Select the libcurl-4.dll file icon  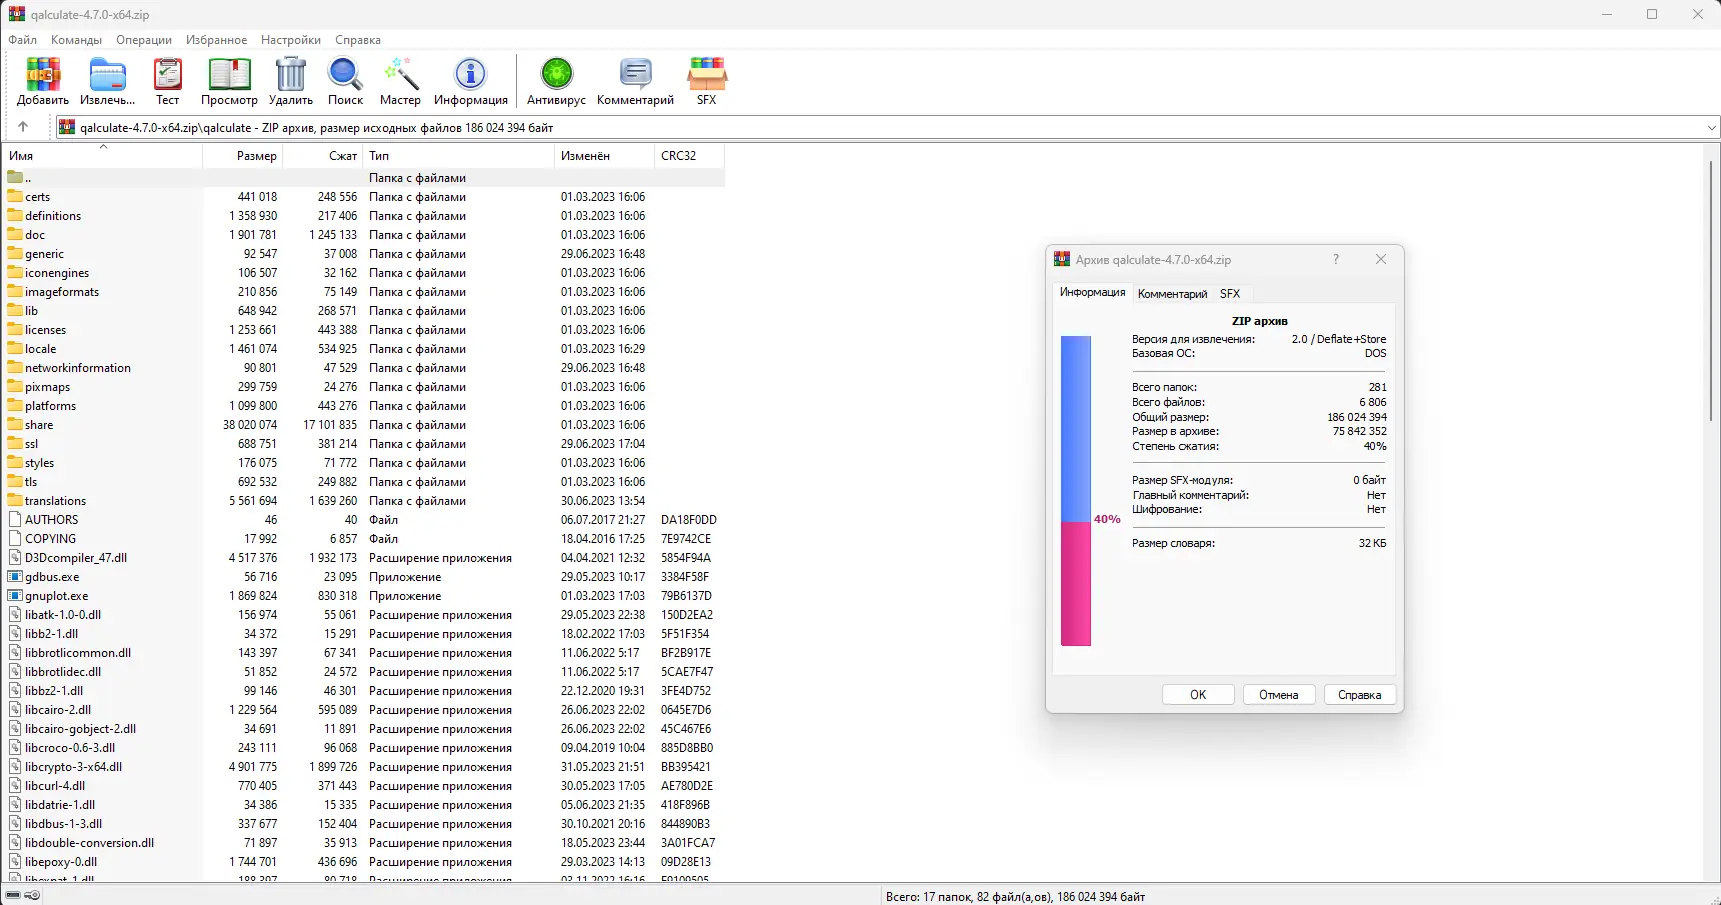click(x=15, y=786)
